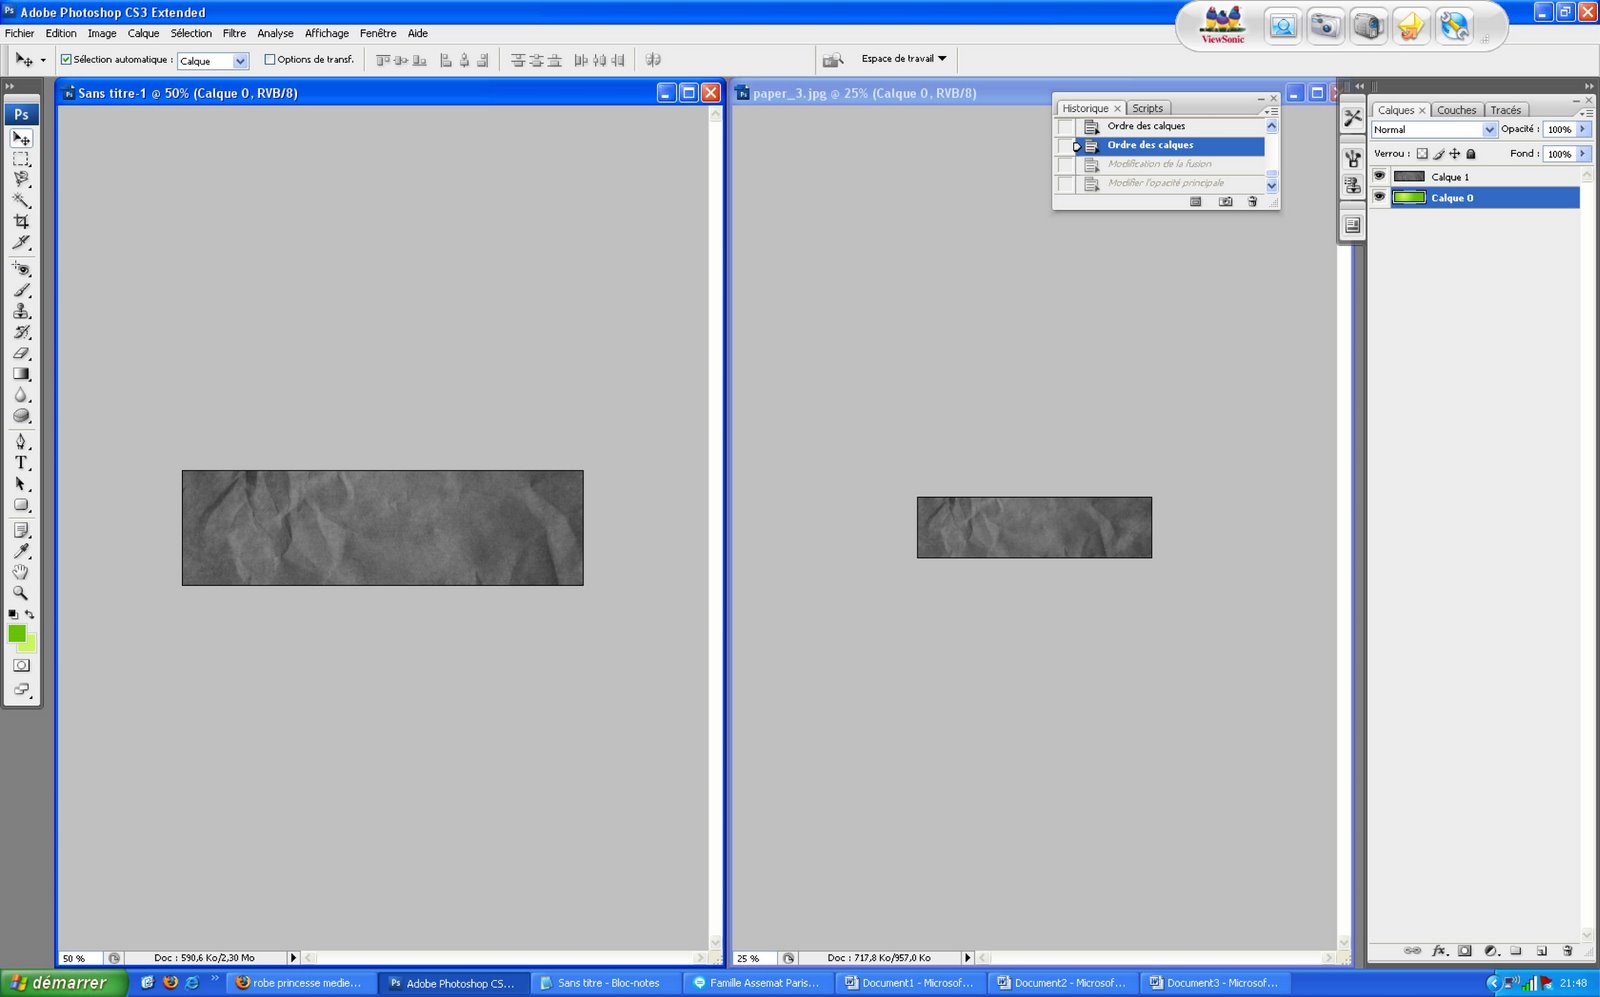The image size is (1600, 997).
Task: Select the Dodge tool
Action: pyautogui.click(x=21, y=416)
